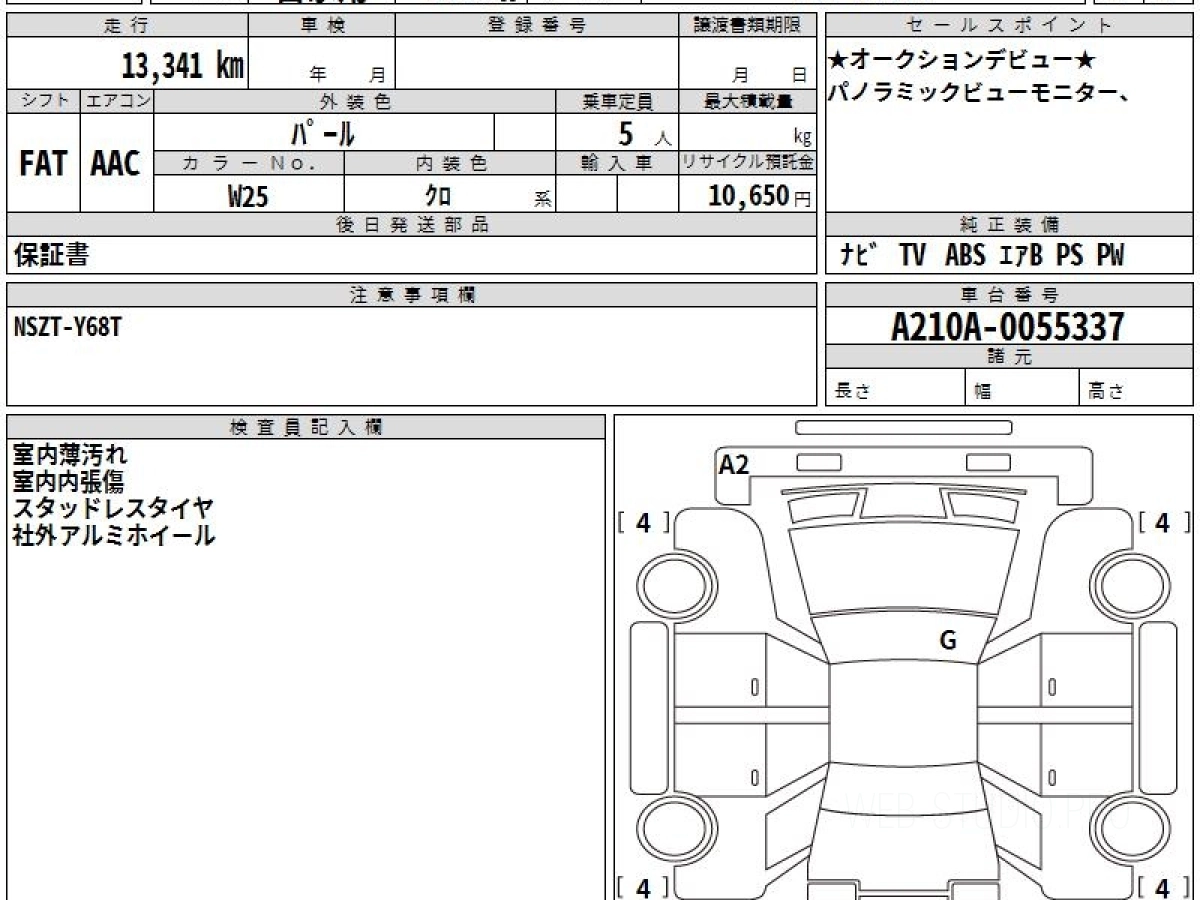
Task: Select the 保証書 entry
Action: coord(51,256)
